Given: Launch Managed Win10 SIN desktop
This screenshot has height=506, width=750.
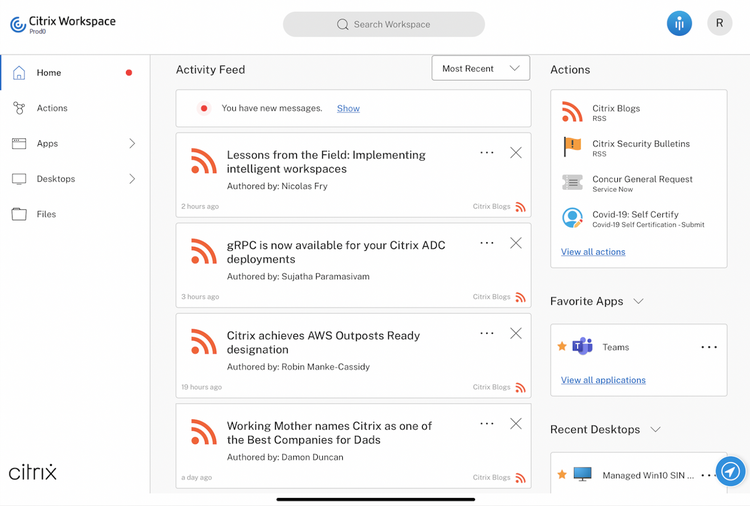Looking at the screenshot, I should 648,475.
